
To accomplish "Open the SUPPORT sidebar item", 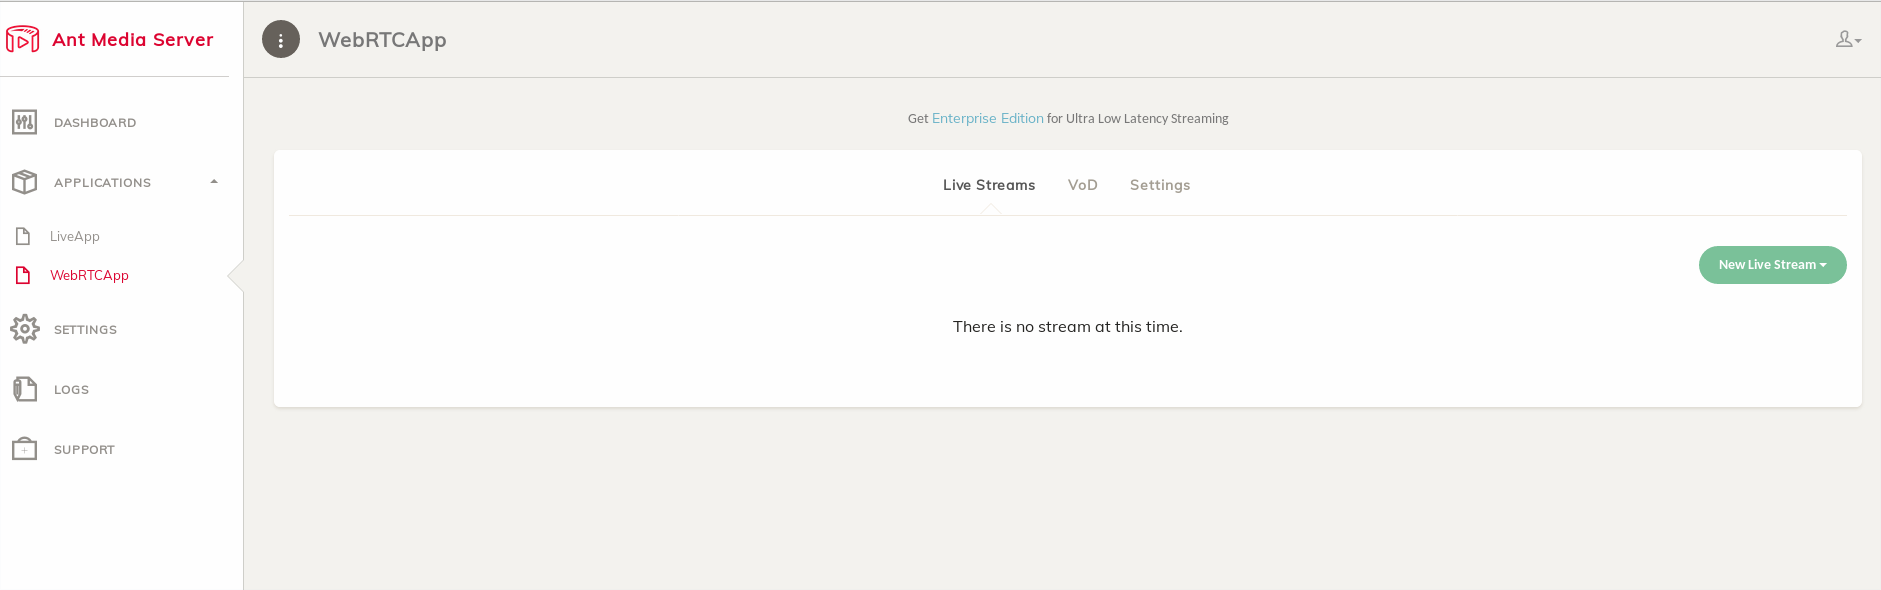I will [x=85, y=450].
